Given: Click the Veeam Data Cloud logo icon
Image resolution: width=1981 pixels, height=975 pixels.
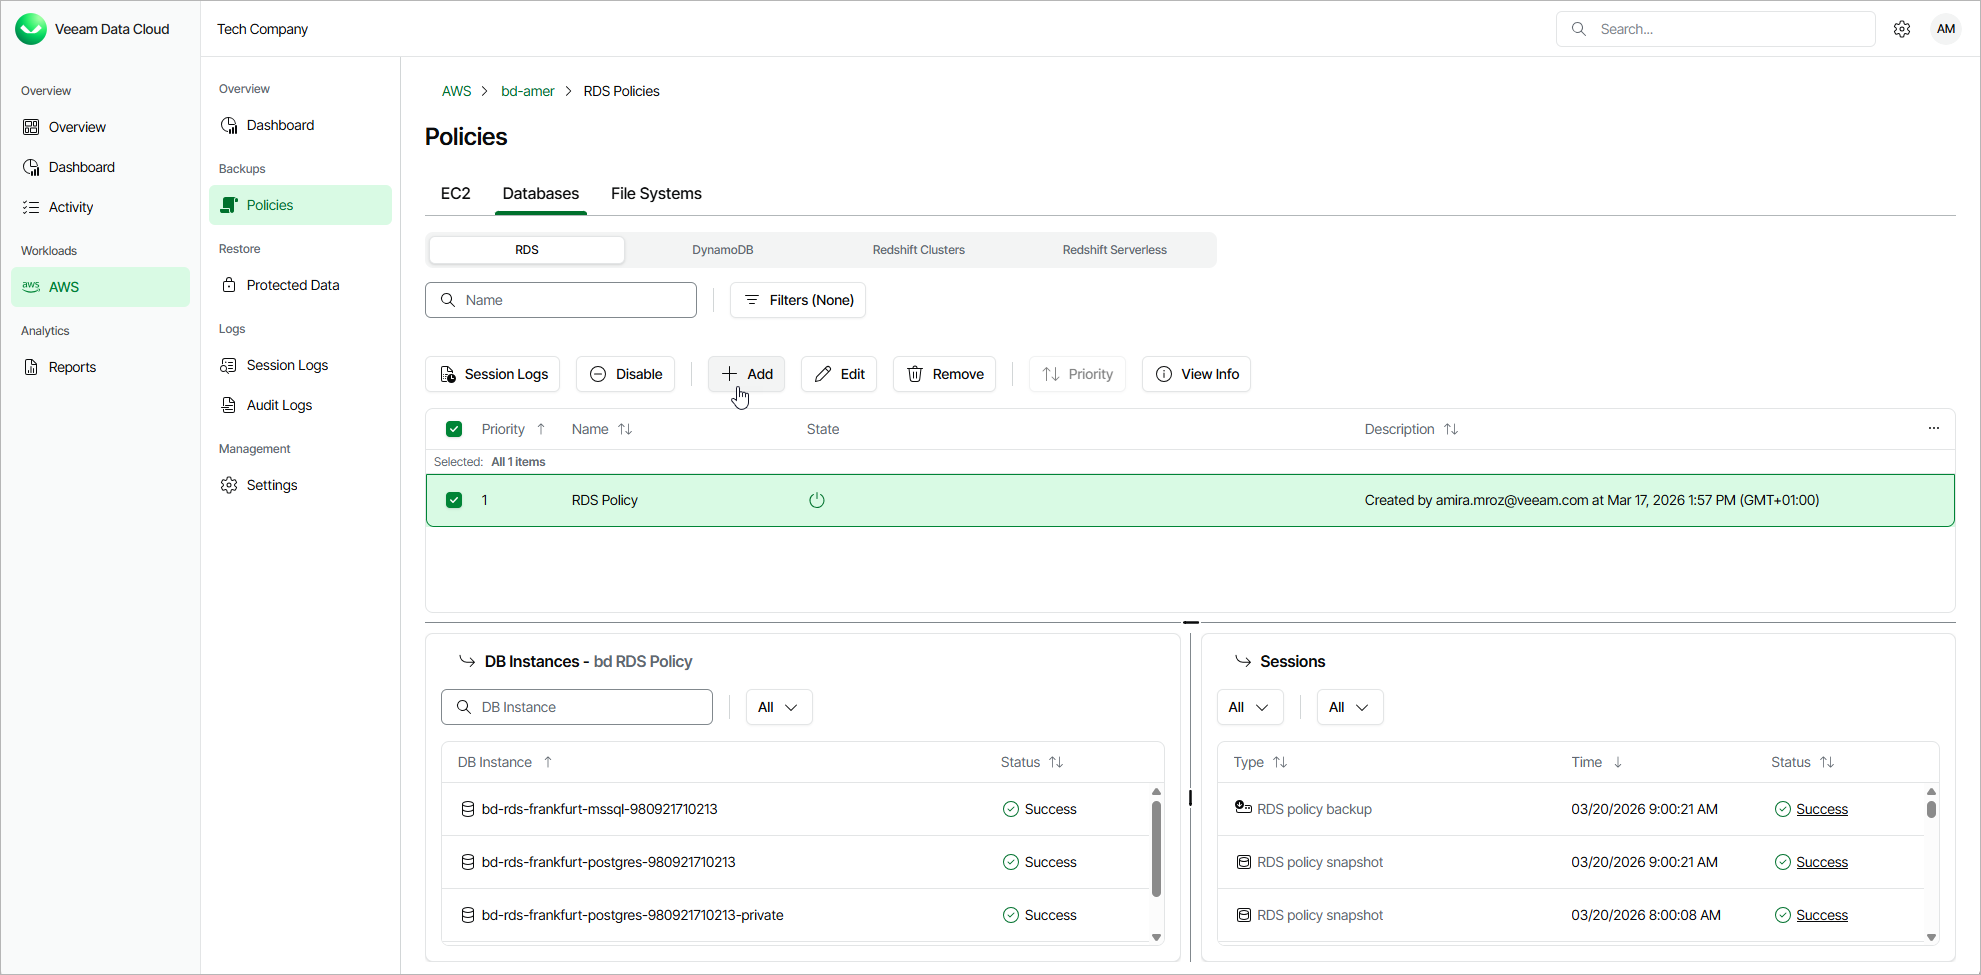Looking at the screenshot, I should pos(31,29).
